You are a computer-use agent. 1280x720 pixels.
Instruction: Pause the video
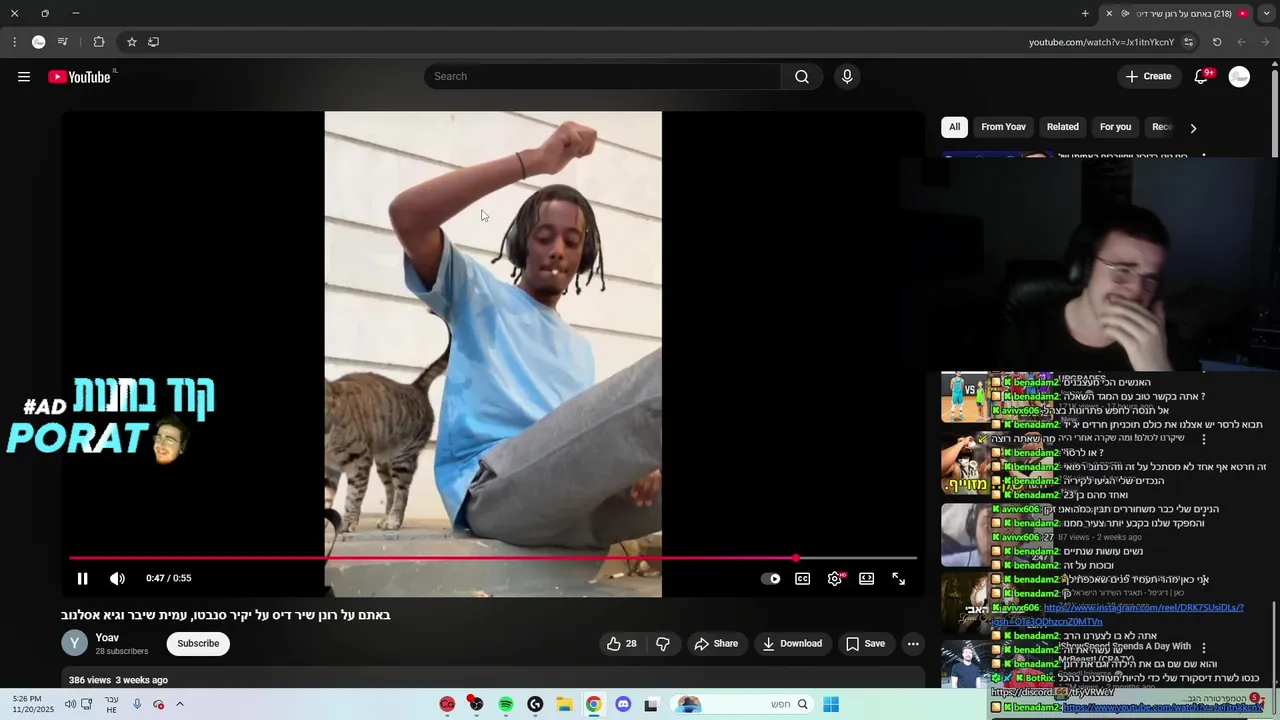click(x=83, y=578)
